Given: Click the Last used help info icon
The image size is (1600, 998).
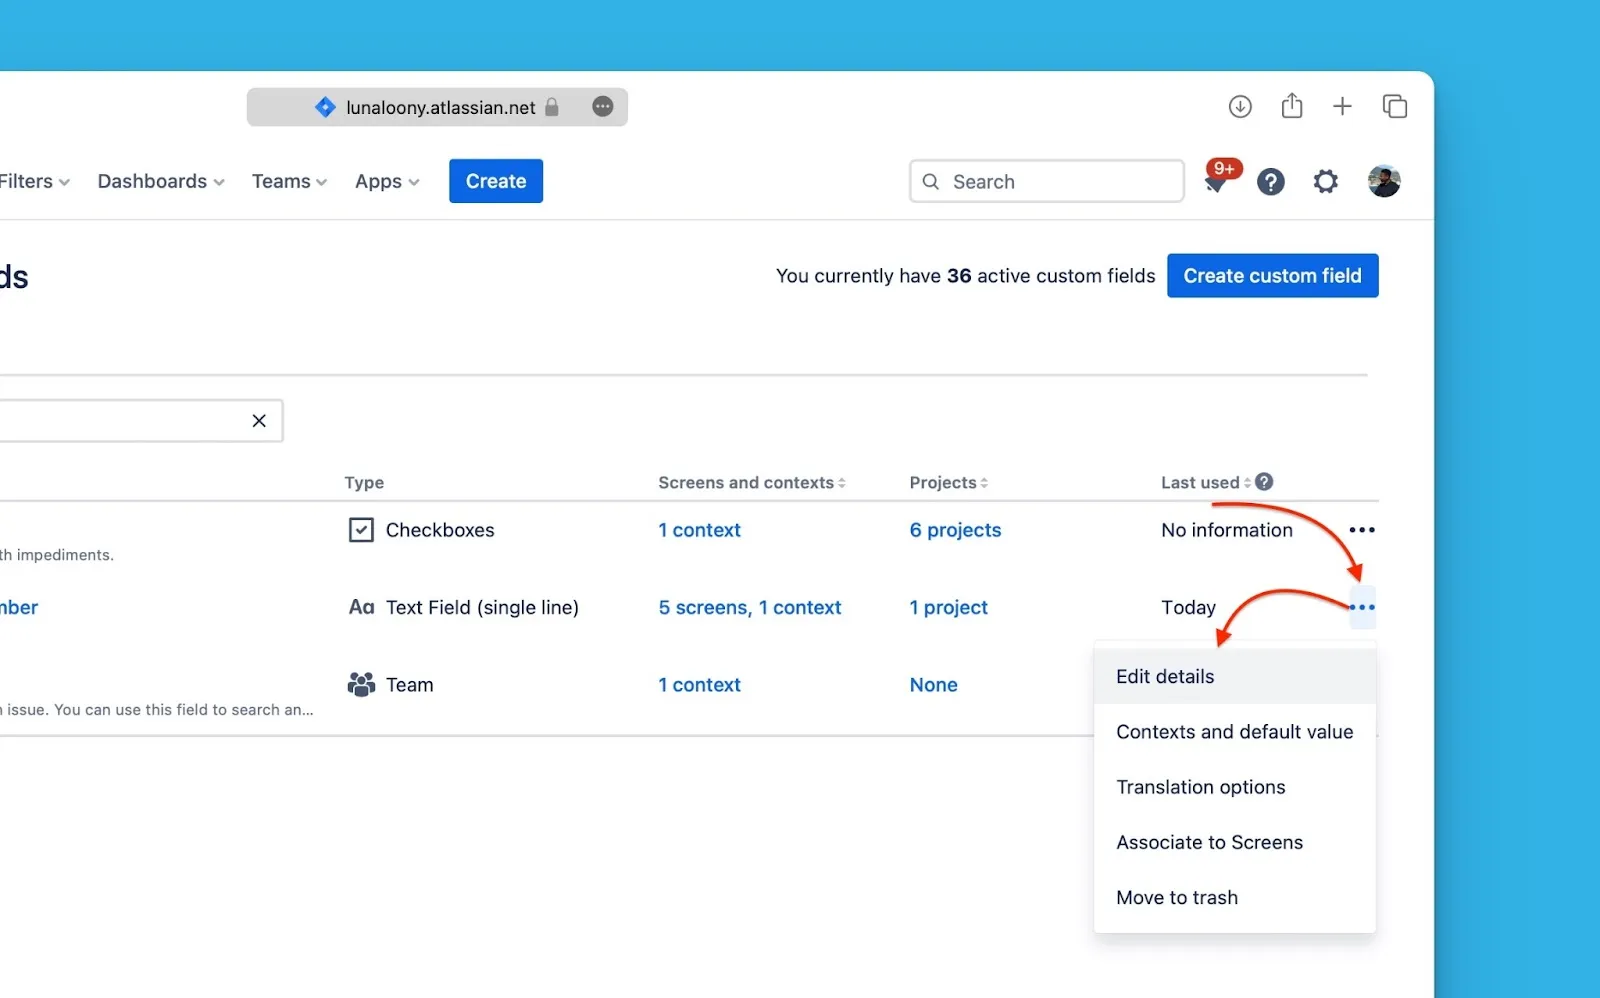Looking at the screenshot, I should (x=1264, y=482).
